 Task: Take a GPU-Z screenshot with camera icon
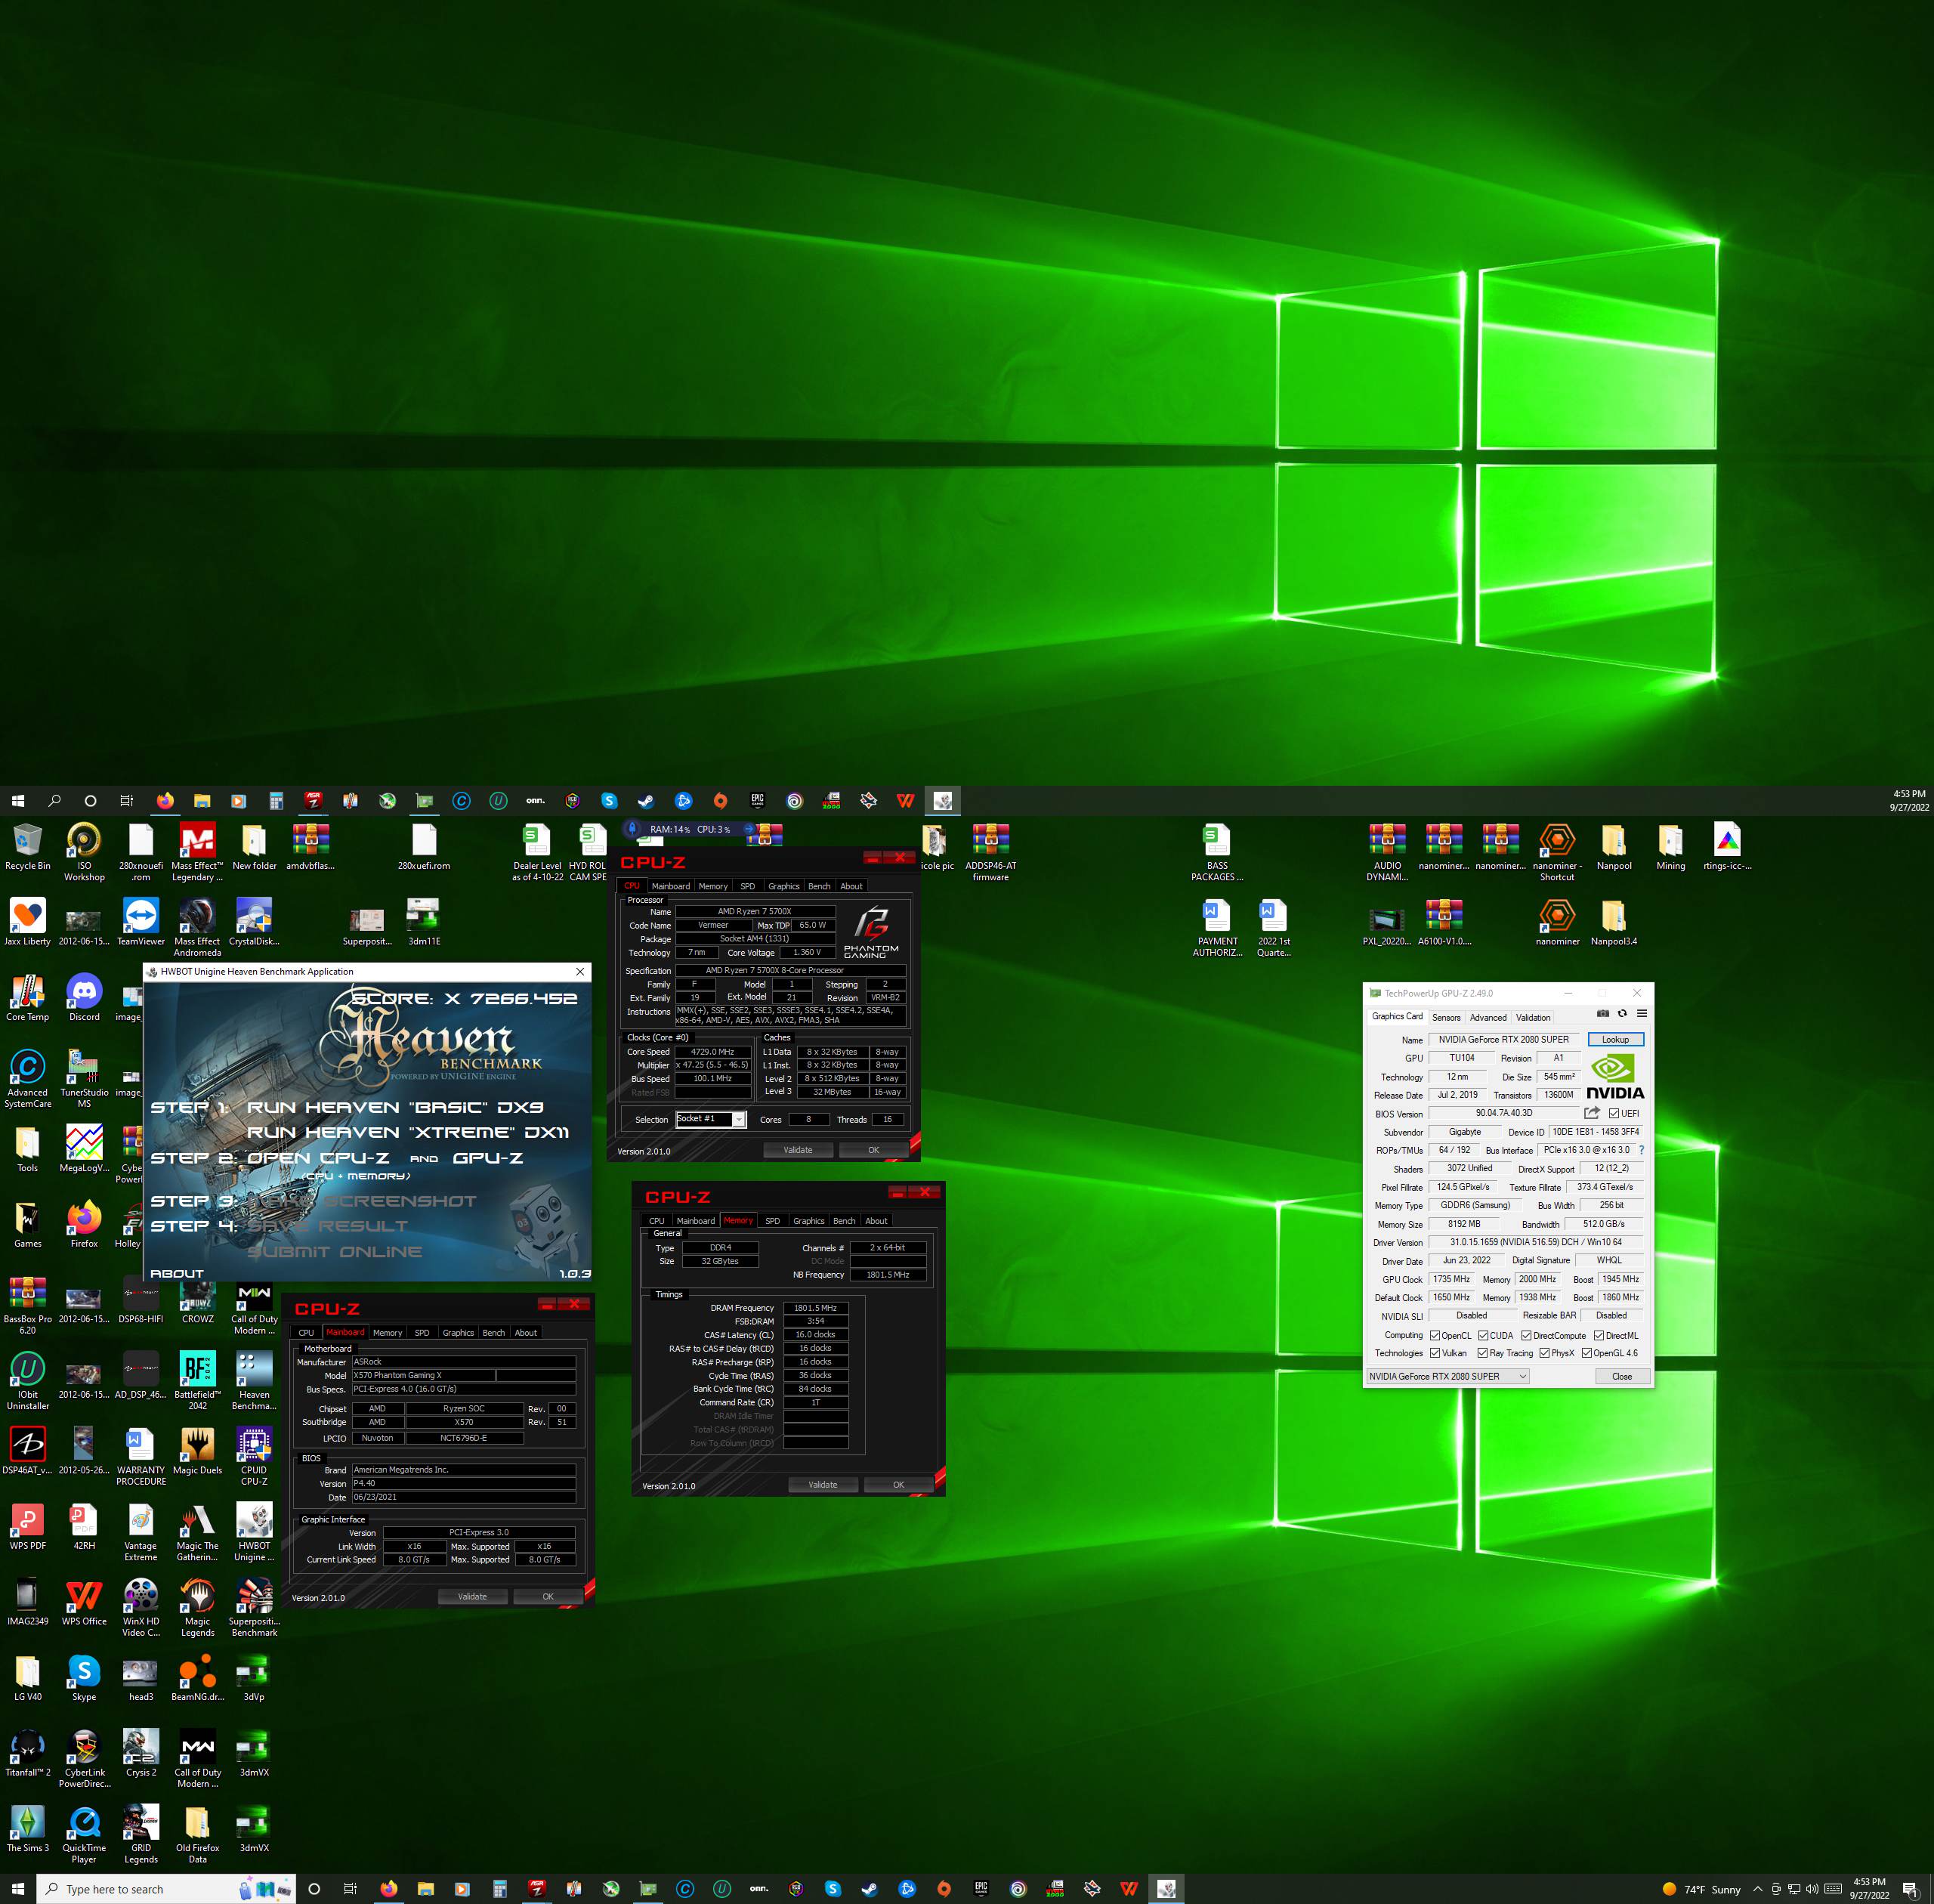1603,1014
